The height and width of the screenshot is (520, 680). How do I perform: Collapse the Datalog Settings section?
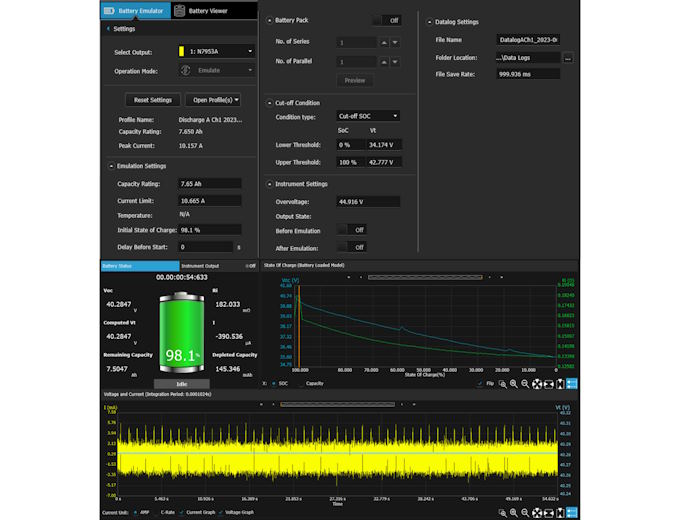pyautogui.click(x=430, y=22)
